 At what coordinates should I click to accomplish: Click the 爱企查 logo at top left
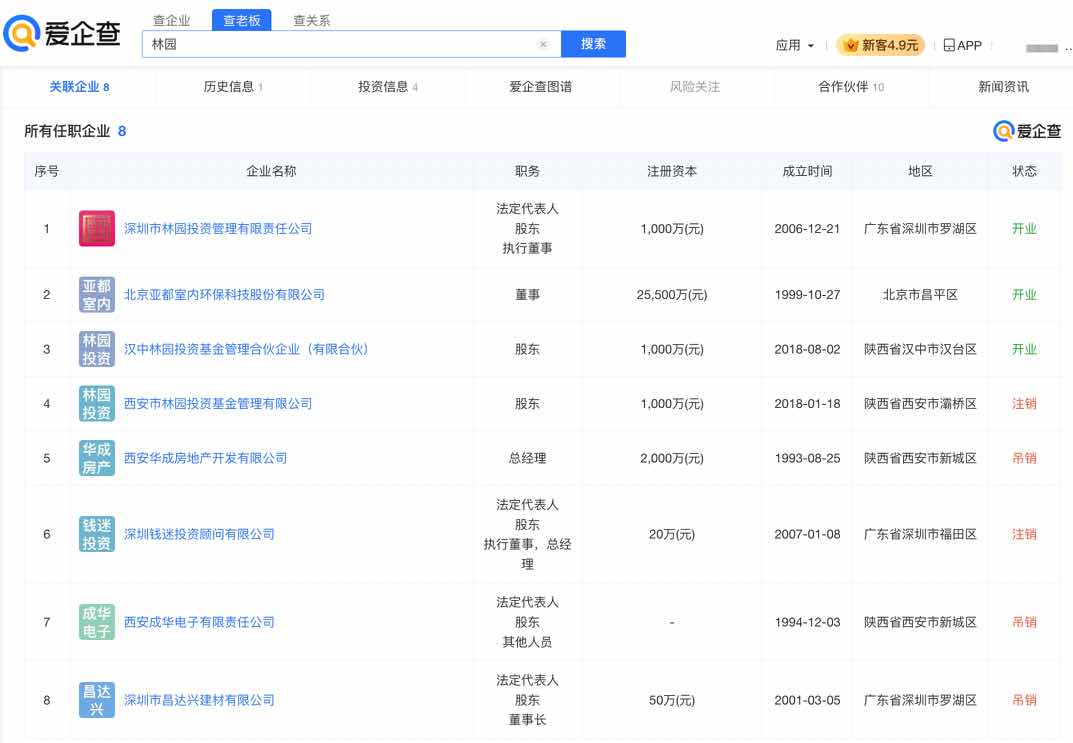[62, 33]
